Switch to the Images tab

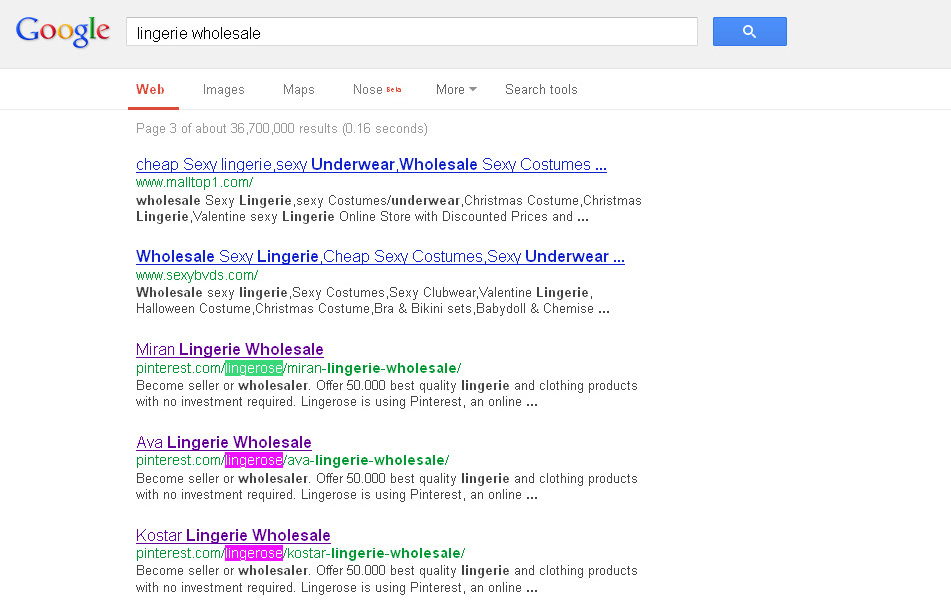223,90
